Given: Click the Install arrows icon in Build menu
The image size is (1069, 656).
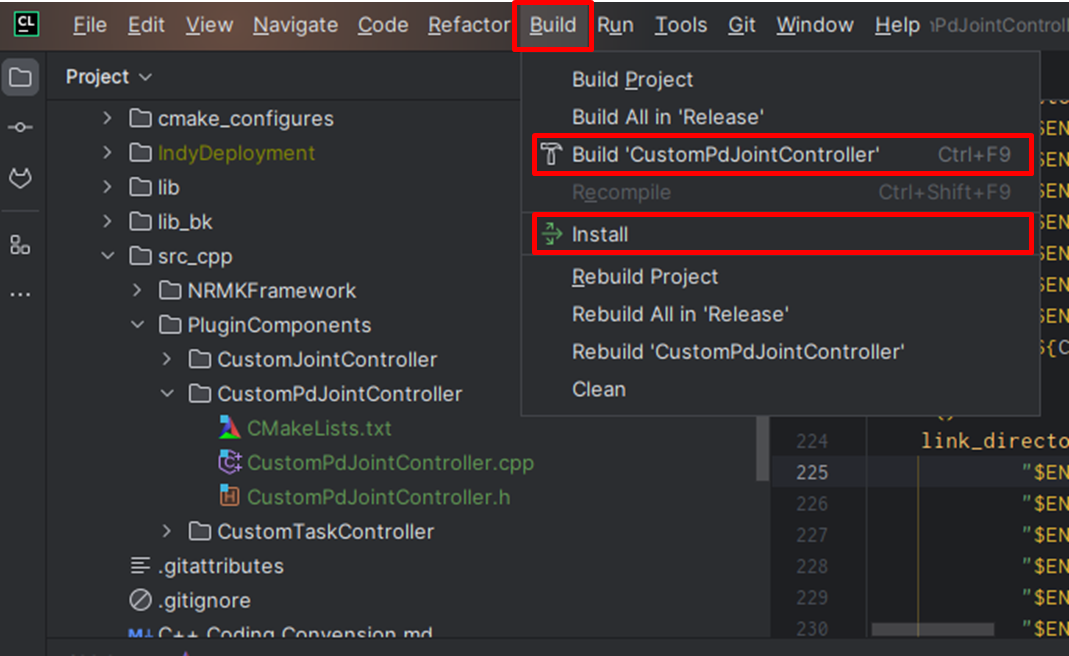Looking at the screenshot, I should coord(552,234).
